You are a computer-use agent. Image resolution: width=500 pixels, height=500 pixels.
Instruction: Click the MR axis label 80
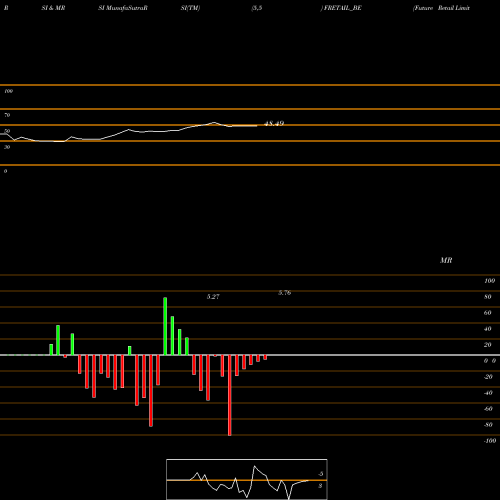click(x=488, y=297)
